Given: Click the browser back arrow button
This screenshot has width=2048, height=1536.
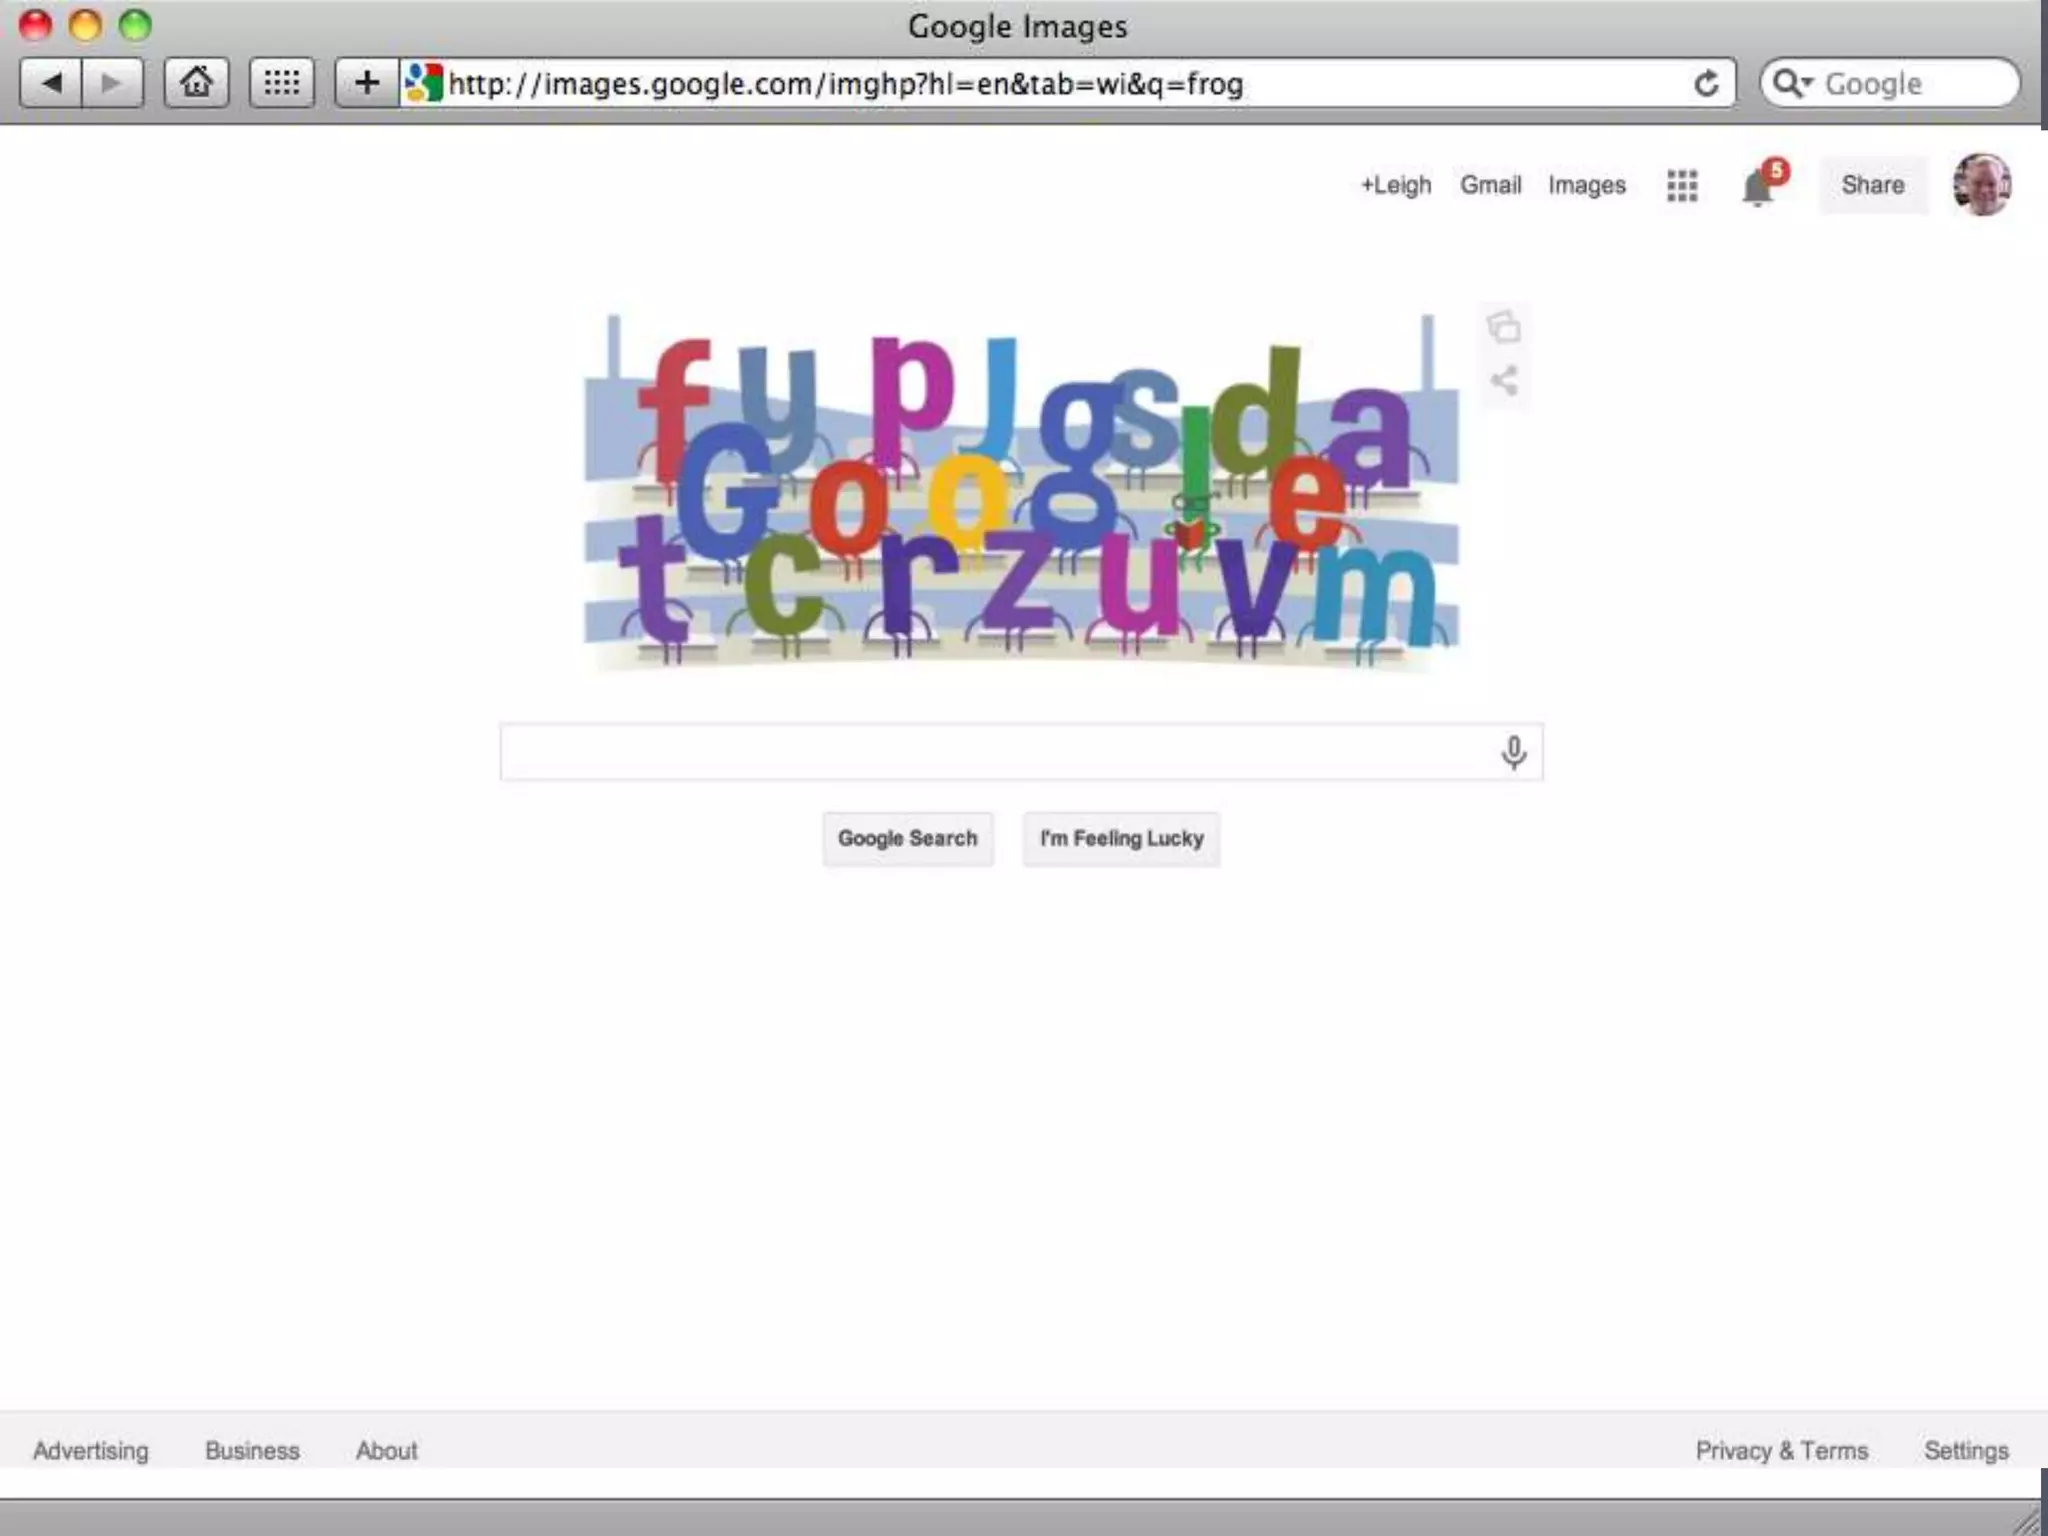Looking at the screenshot, I should tap(51, 83).
